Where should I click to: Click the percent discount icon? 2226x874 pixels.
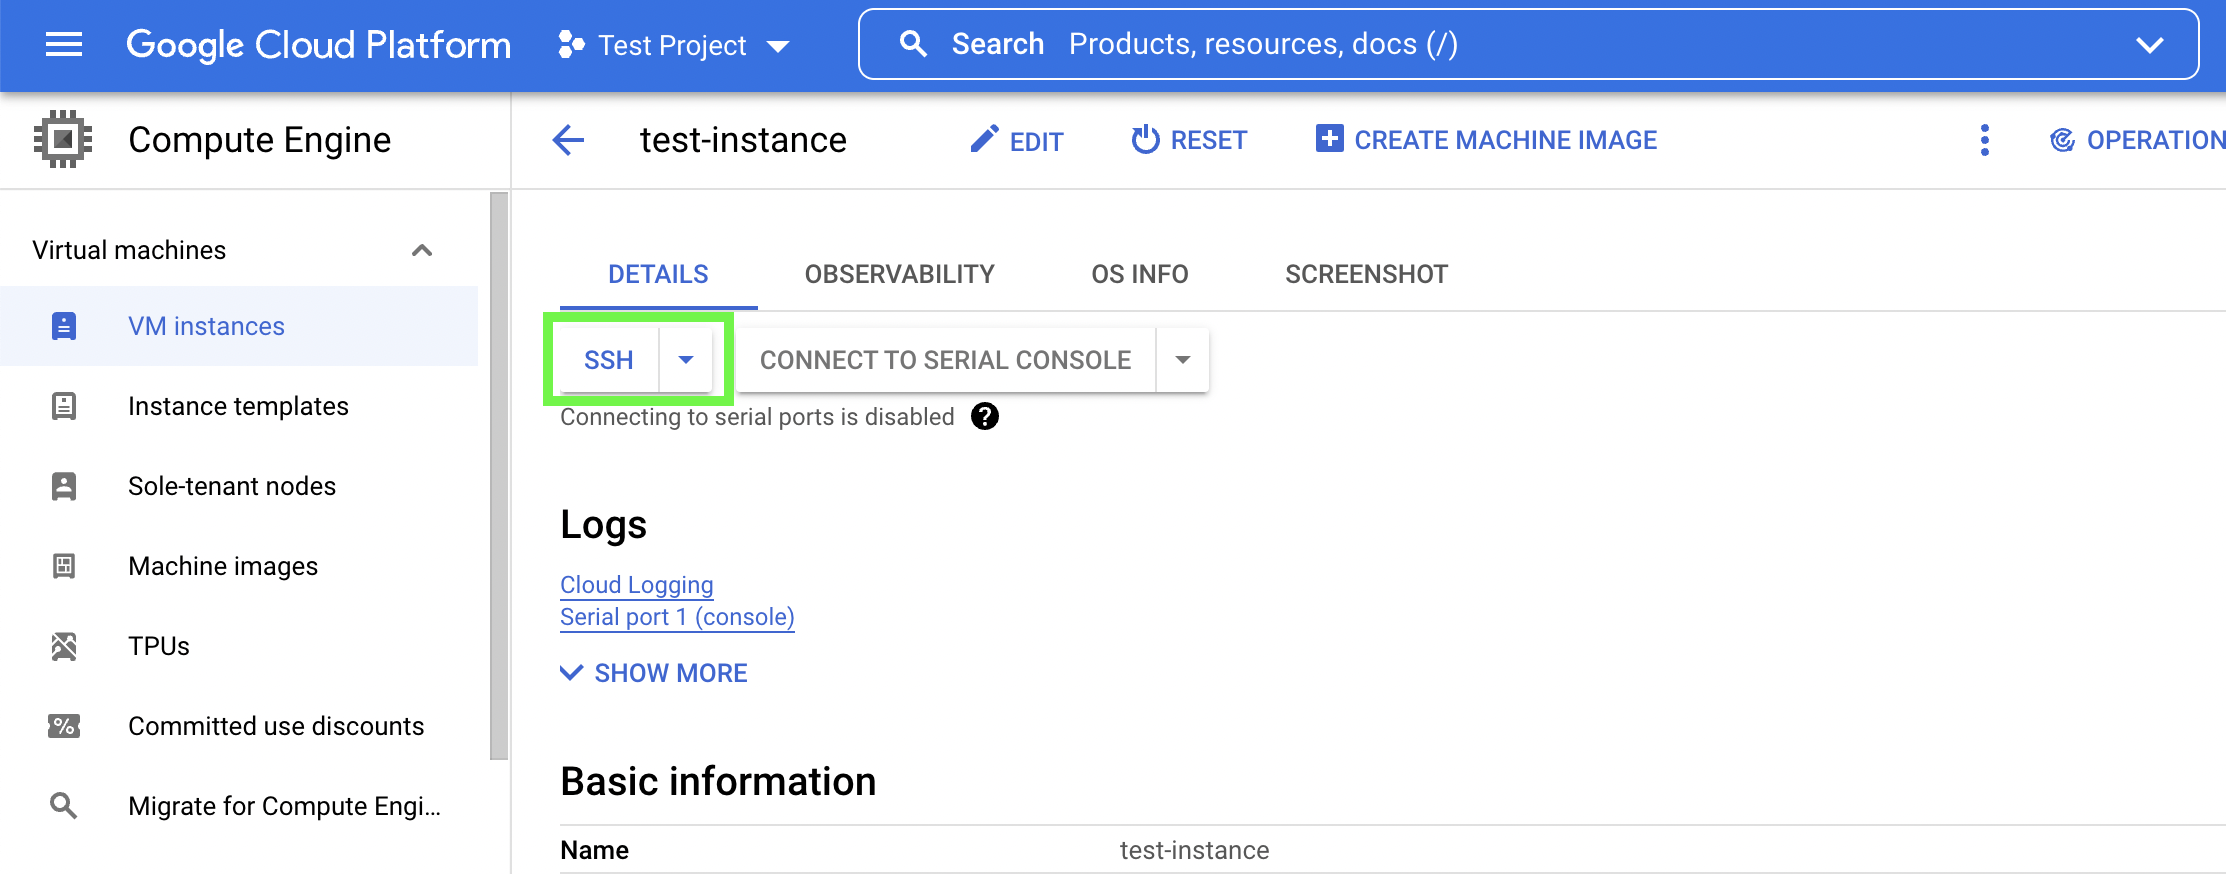tap(64, 726)
